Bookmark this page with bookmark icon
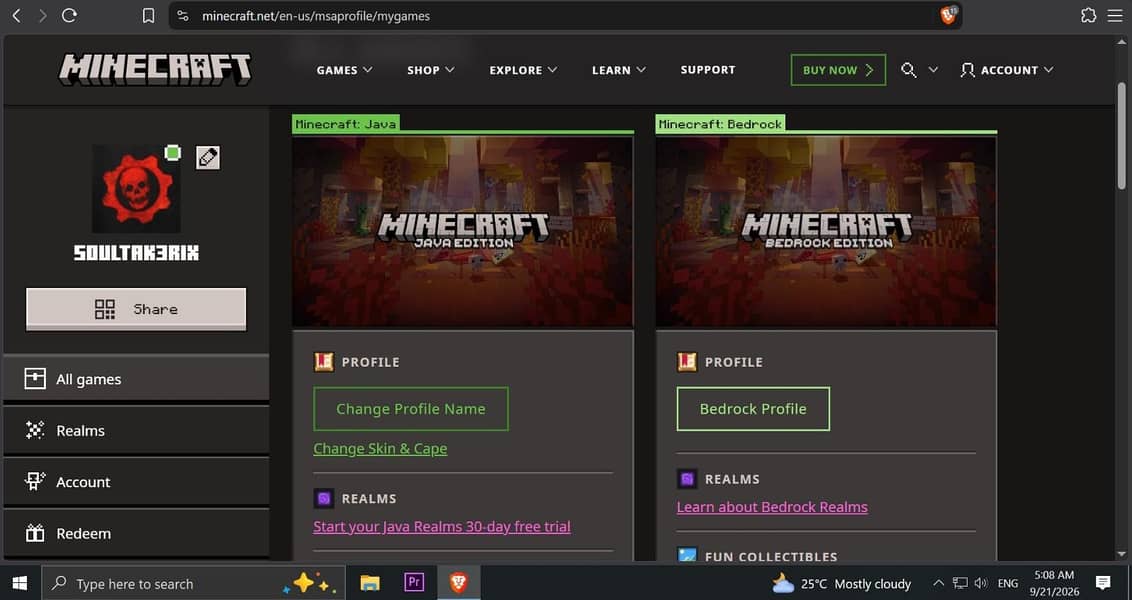The width and height of the screenshot is (1132, 600). click(x=148, y=15)
